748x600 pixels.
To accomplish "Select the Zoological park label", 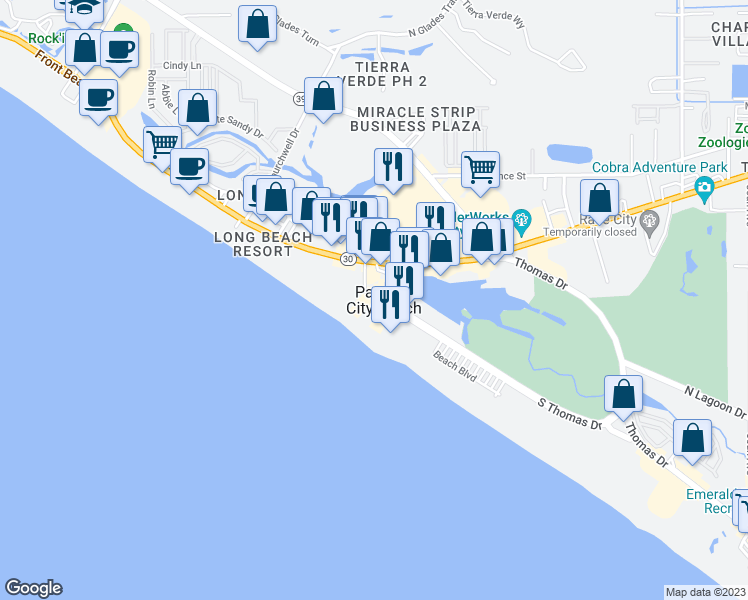I will coord(723,135).
